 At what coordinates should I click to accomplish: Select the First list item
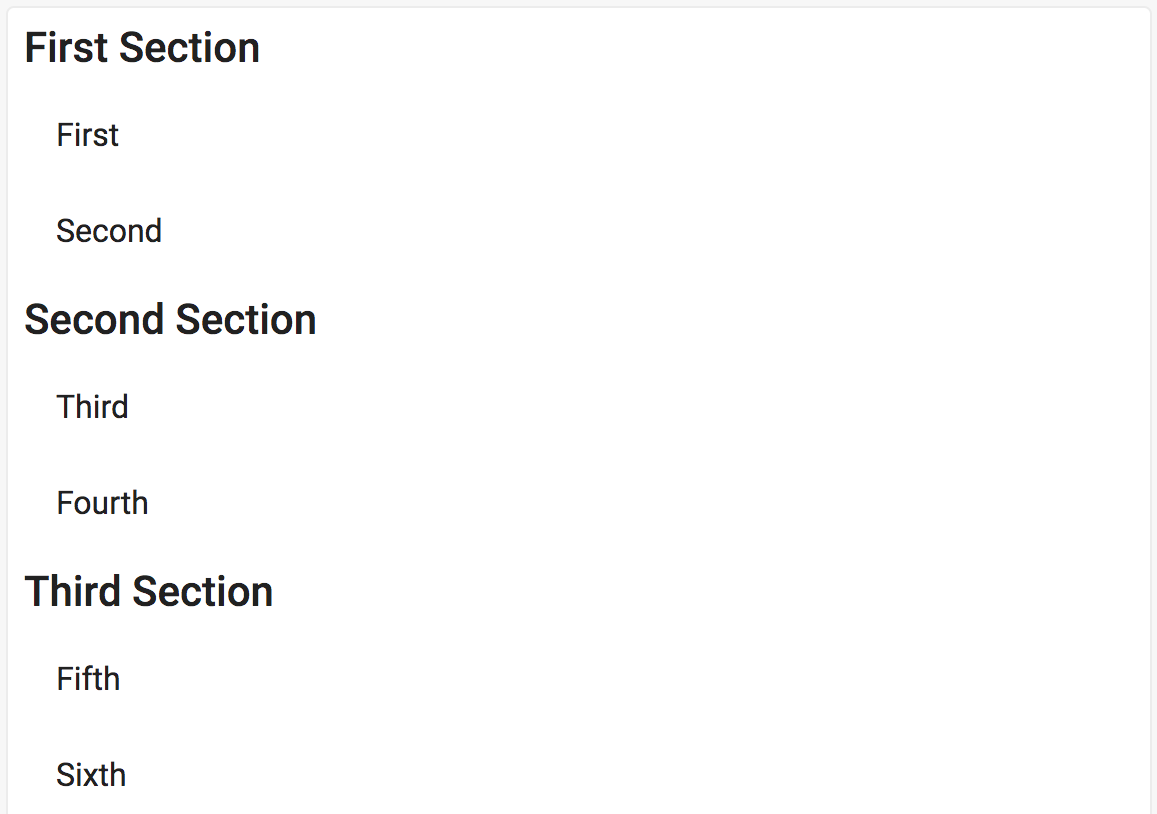[88, 135]
